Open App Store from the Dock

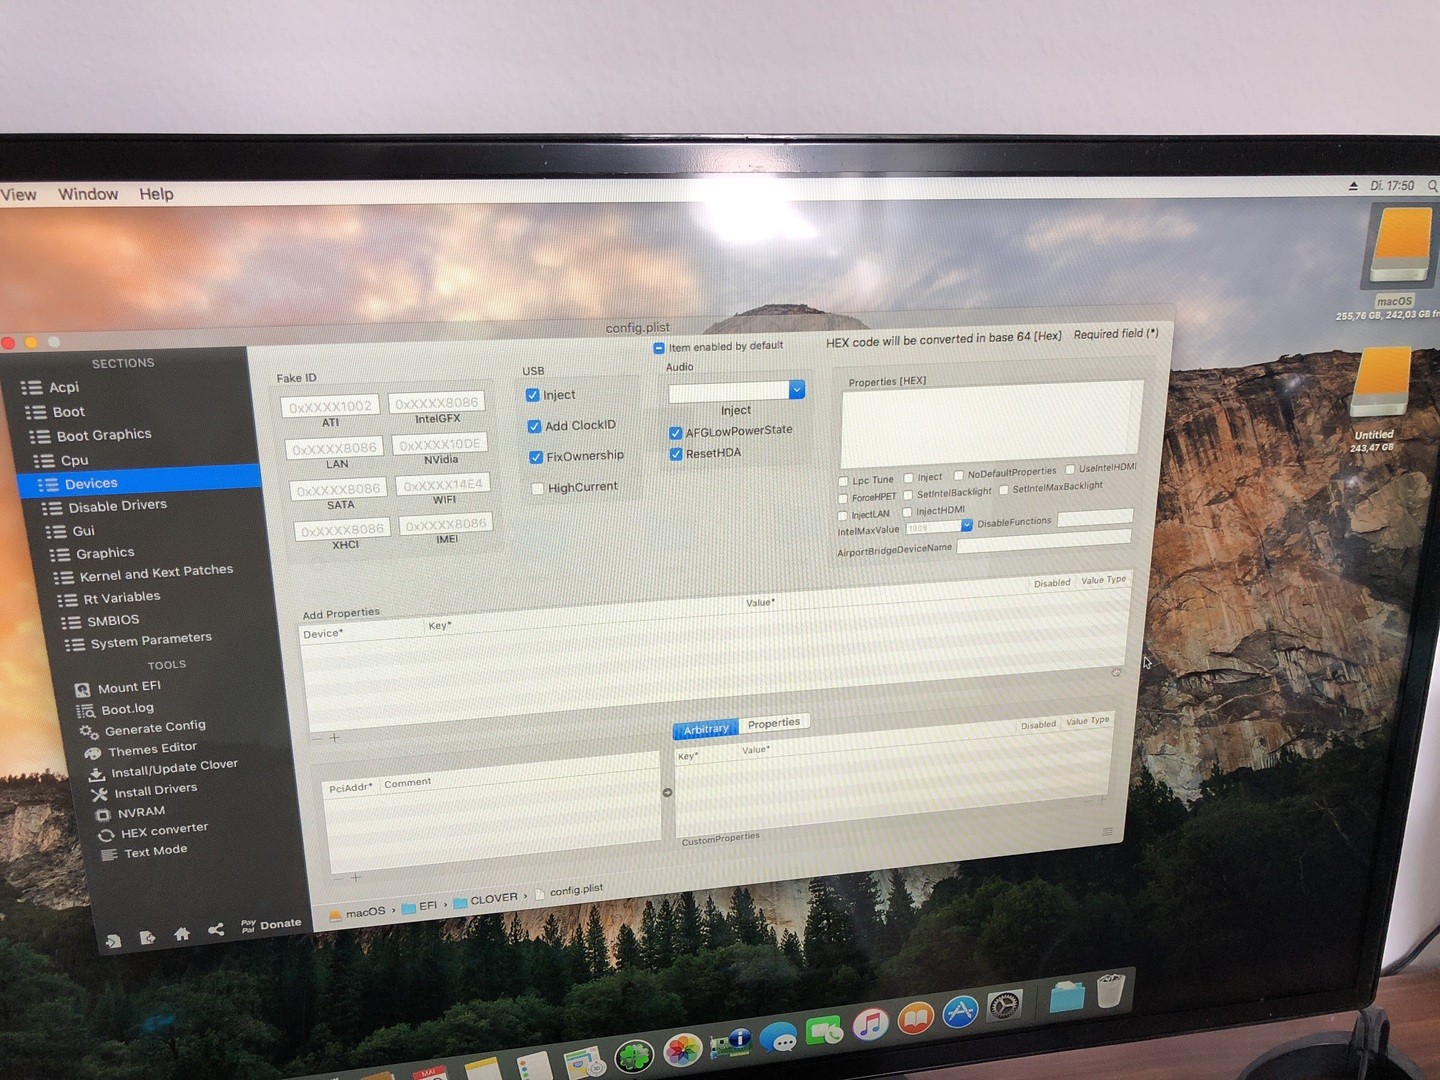(960, 1012)
